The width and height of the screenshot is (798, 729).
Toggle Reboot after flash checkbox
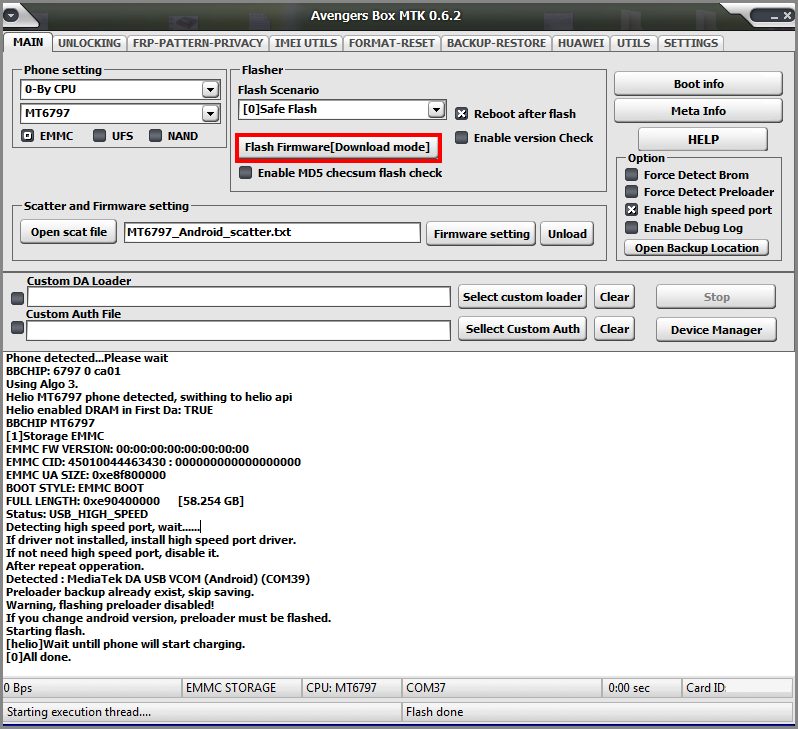461,114
